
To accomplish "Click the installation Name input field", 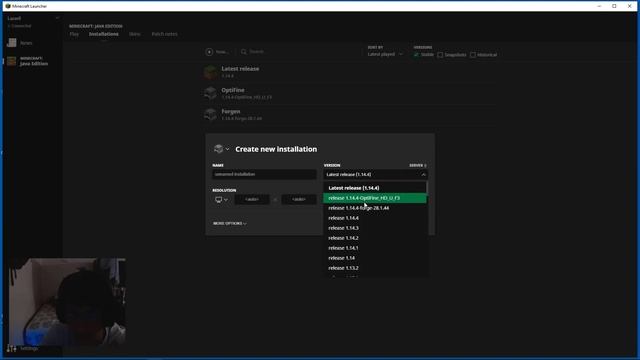I will (x=264, y=174).
